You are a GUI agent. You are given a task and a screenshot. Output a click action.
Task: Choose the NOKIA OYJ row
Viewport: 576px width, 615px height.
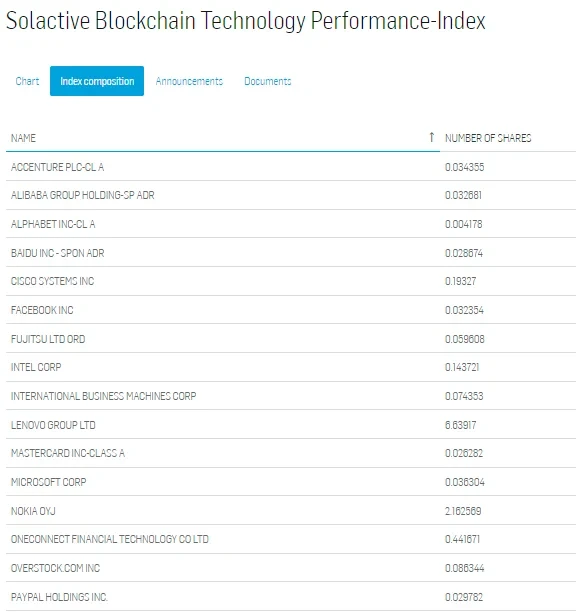coord(291,510)
